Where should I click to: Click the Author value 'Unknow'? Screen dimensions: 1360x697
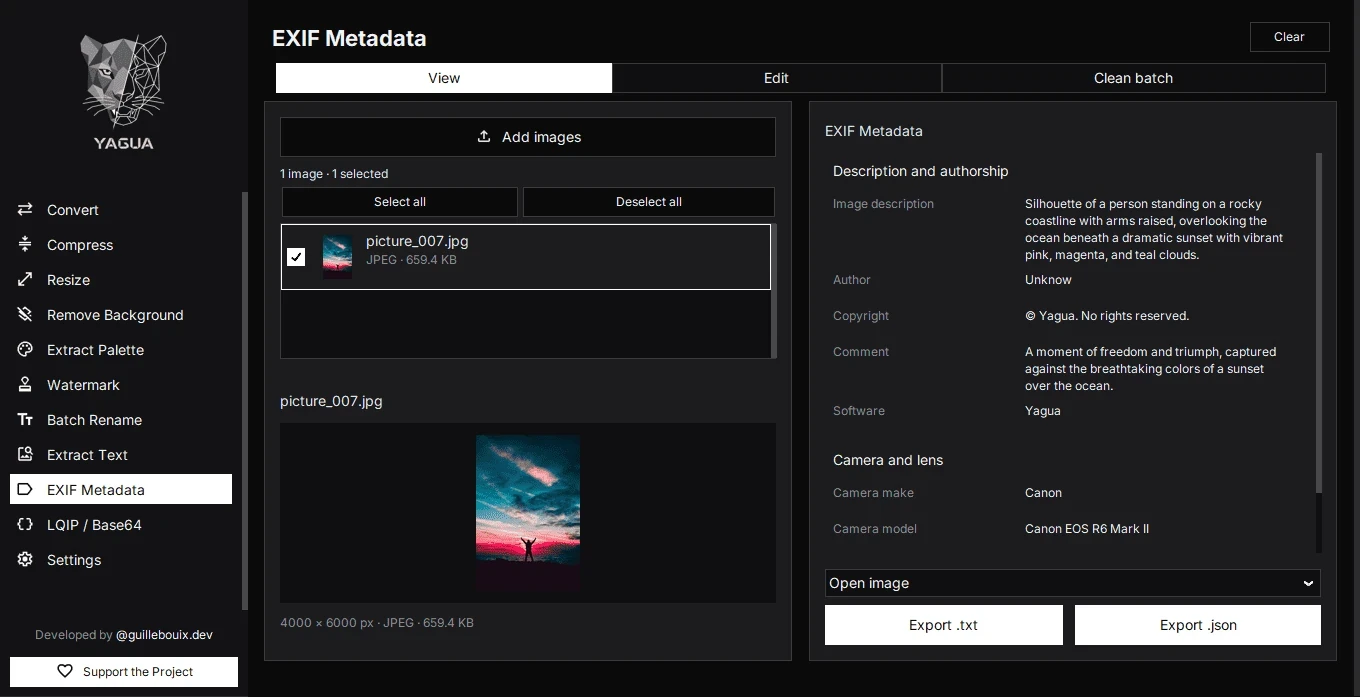point(1048,280)
